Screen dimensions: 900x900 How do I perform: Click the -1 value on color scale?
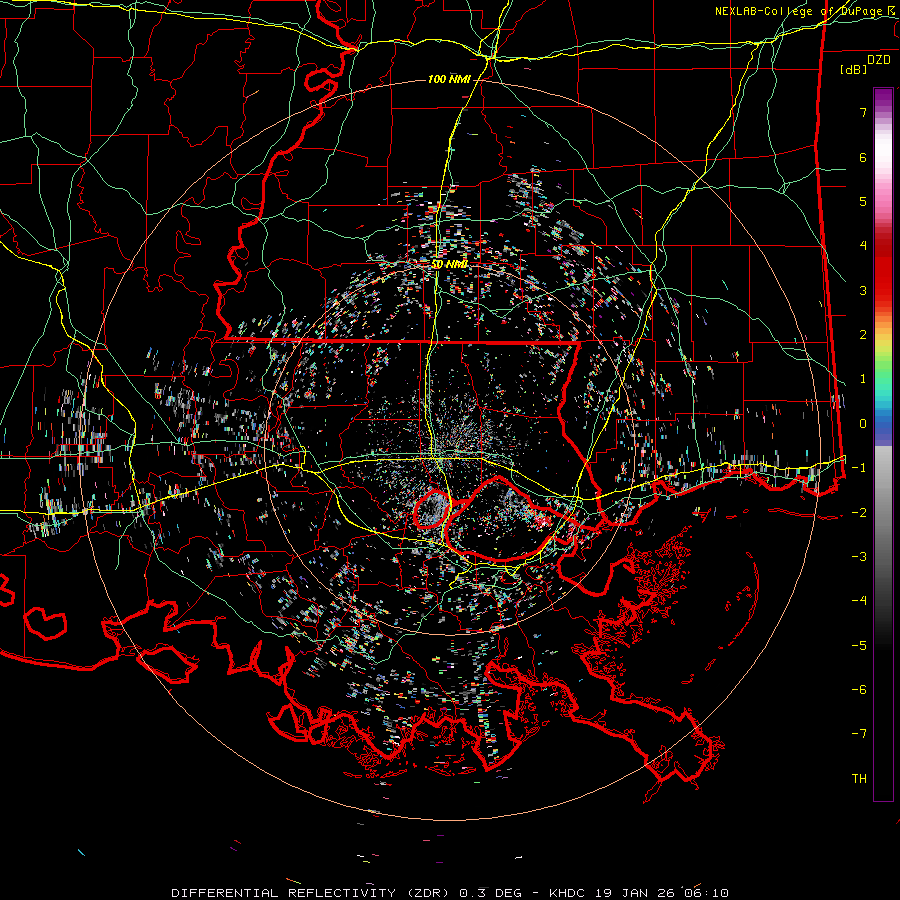pos(859,468)
